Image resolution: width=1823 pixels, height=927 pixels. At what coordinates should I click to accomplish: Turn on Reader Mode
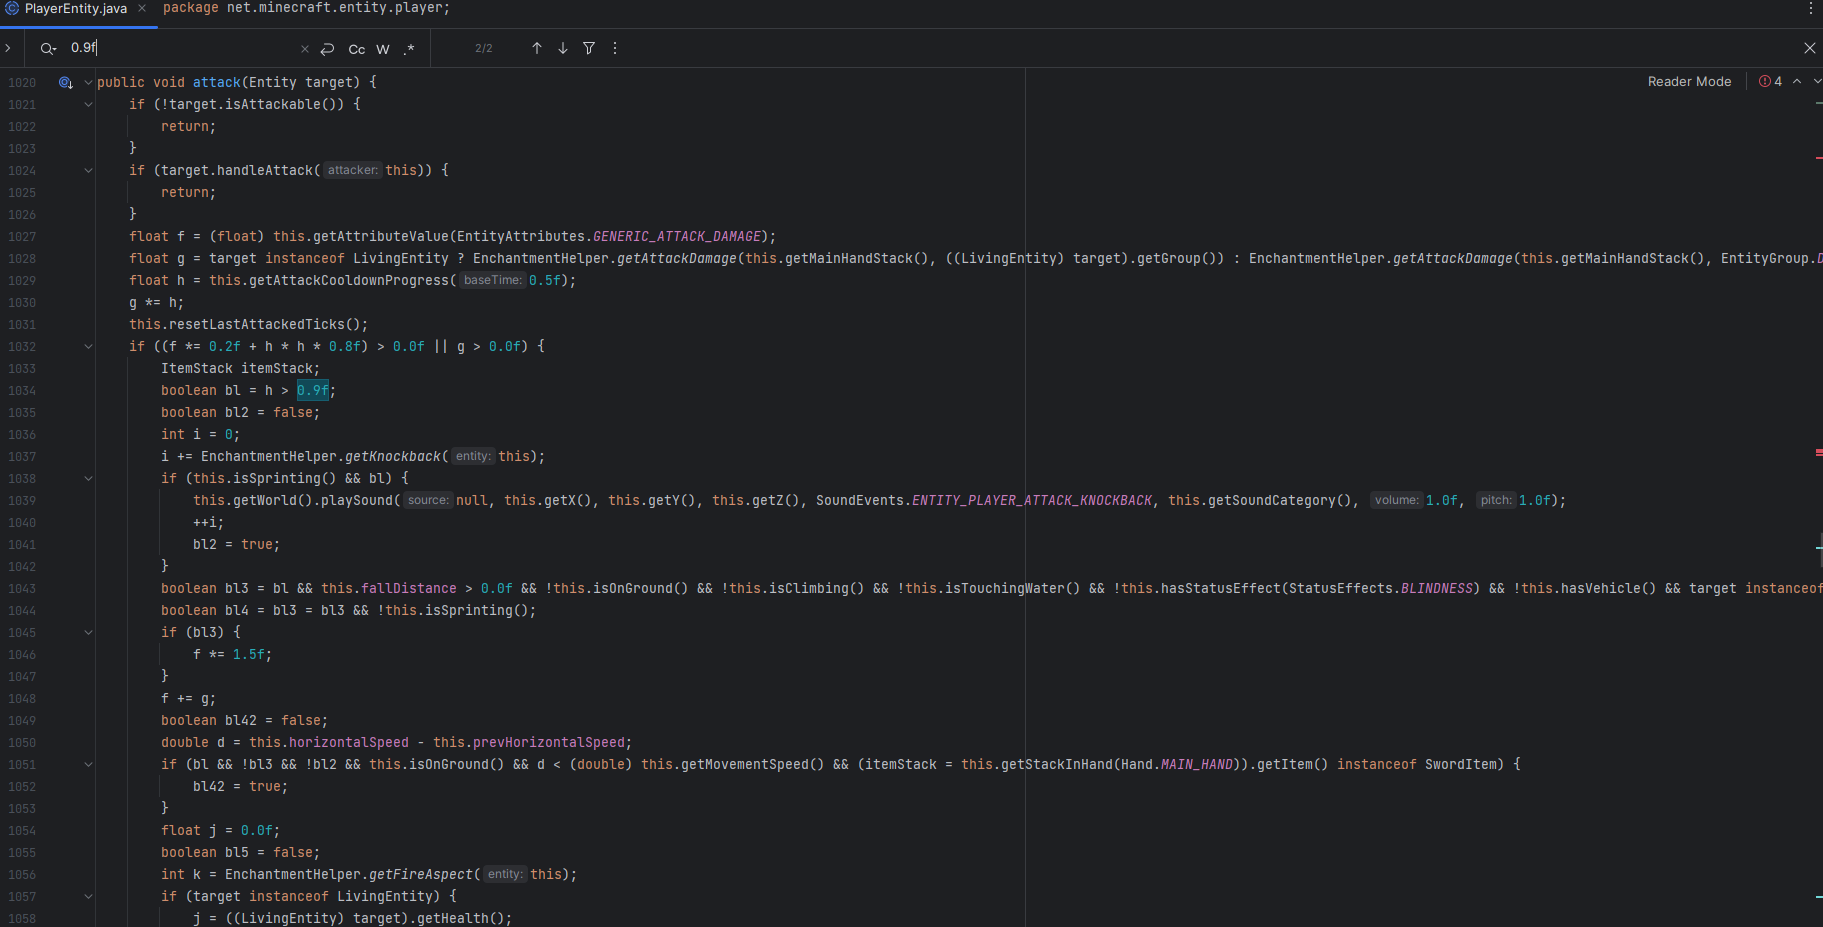[1689, 82]
